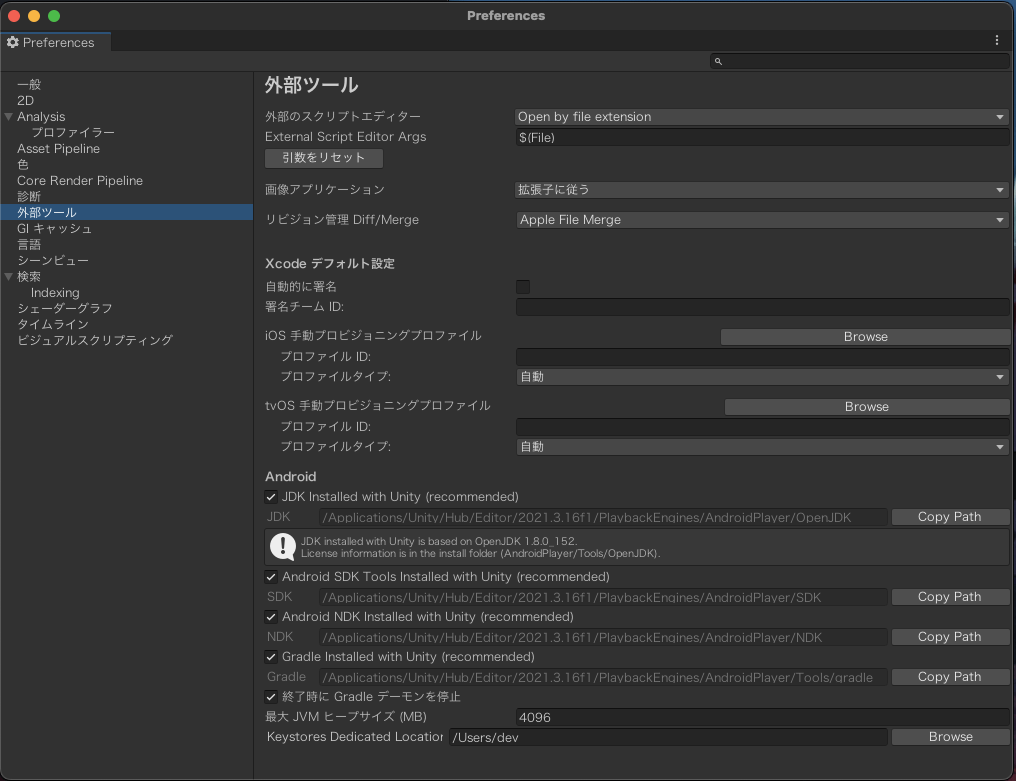Browse for the tvOS 手動プロビジョニングプロファイル

point(865,407)
